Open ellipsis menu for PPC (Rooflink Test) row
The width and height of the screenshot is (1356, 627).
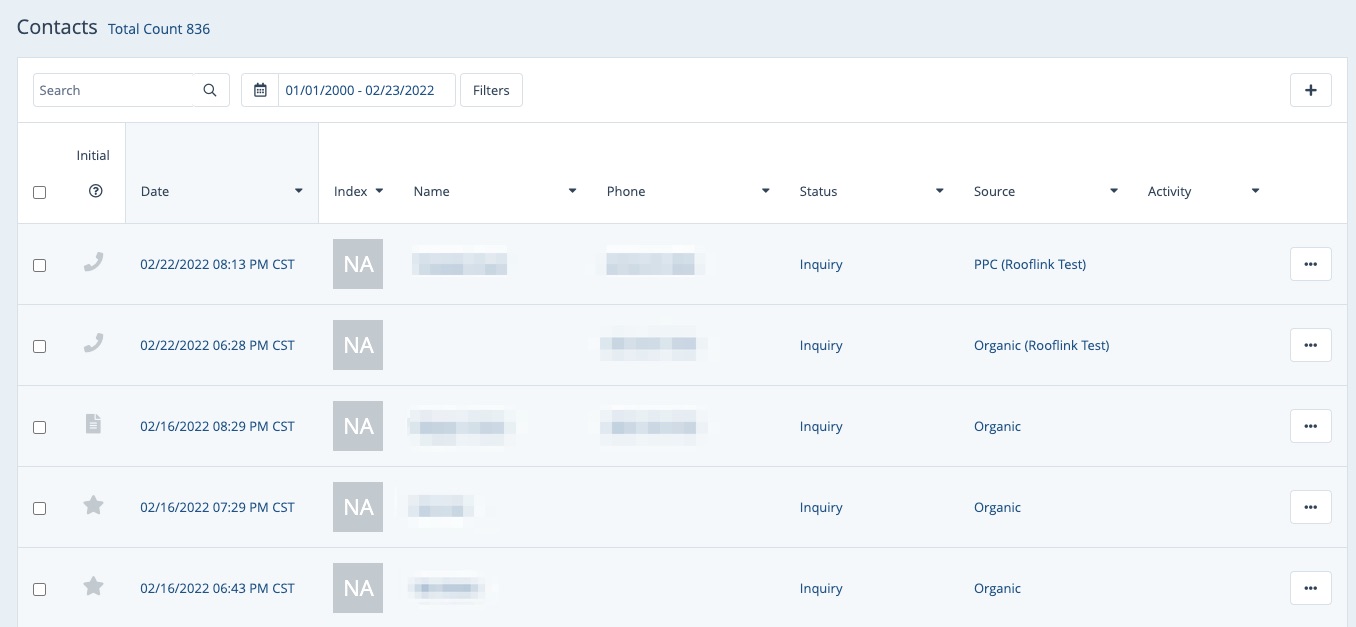click(x=1310, y=264)
